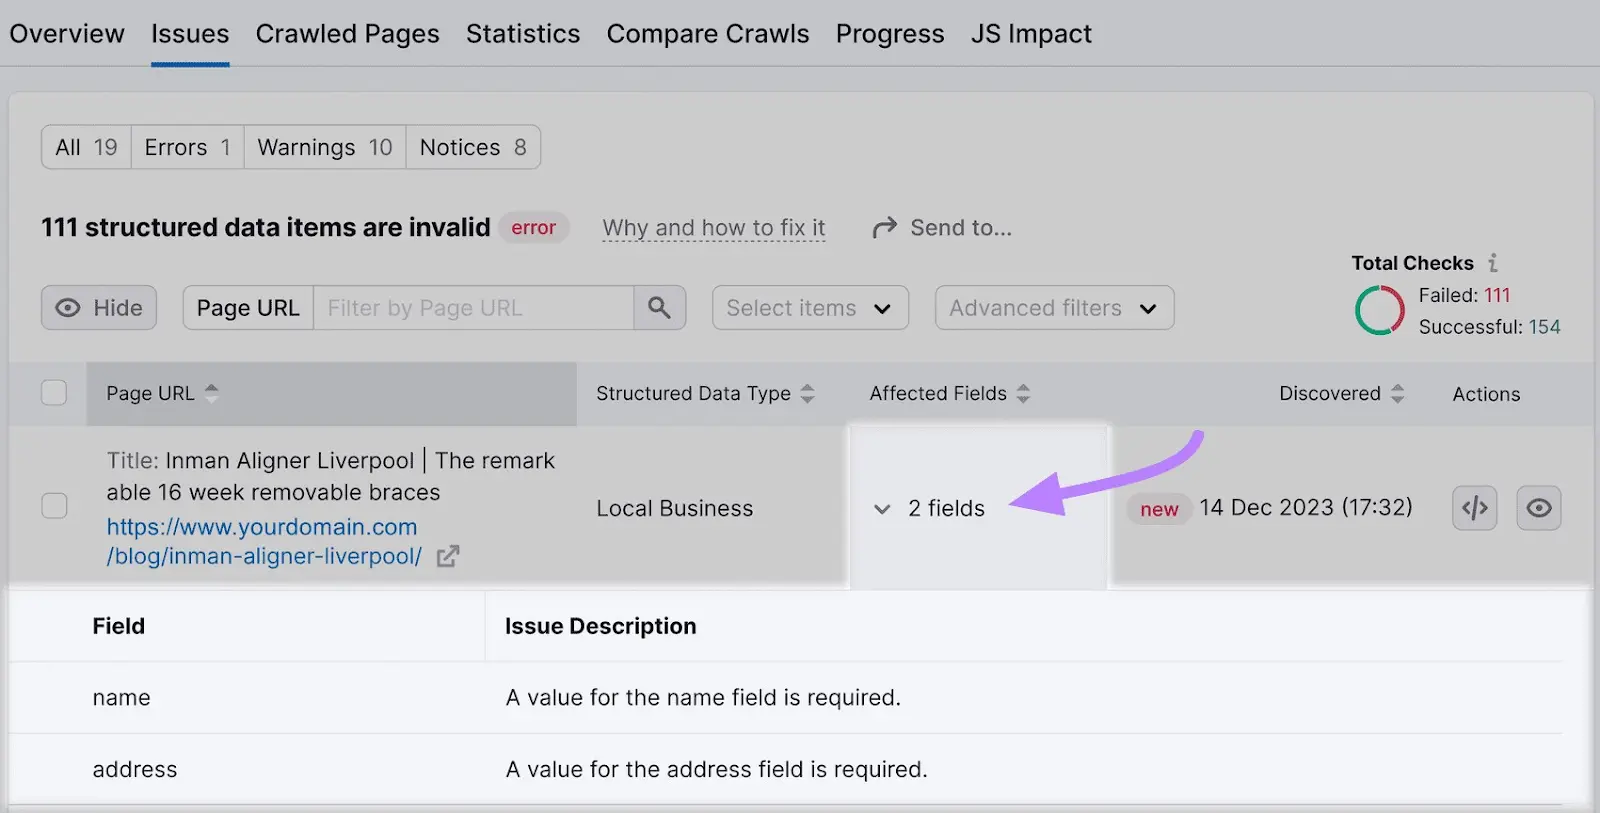Click the info icon next to Total Checks
This screenshot has width=1600, height=813.
[x=1492, y=262]
